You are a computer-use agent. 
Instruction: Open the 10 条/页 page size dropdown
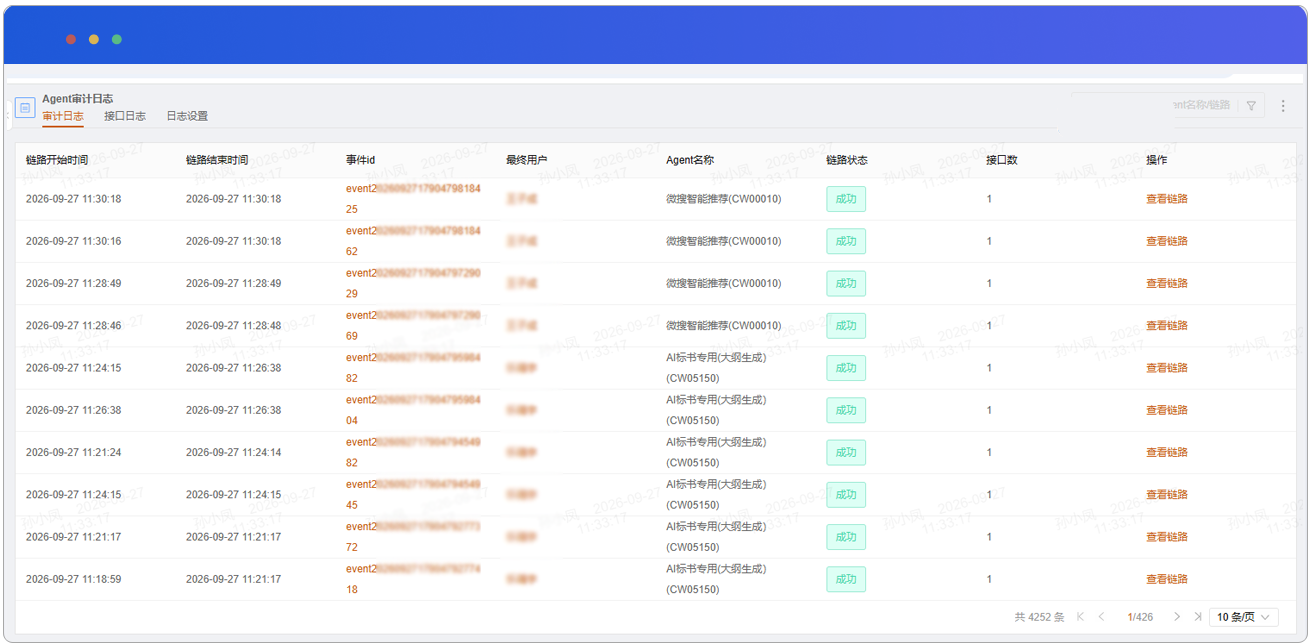click(x=1244, y=617)
